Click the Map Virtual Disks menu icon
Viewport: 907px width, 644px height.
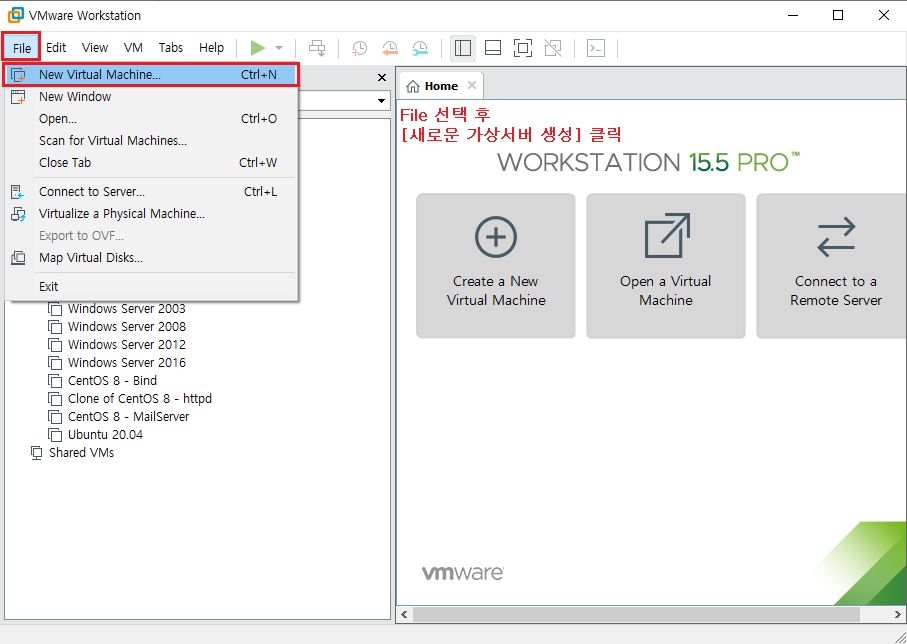pos(19,257)
